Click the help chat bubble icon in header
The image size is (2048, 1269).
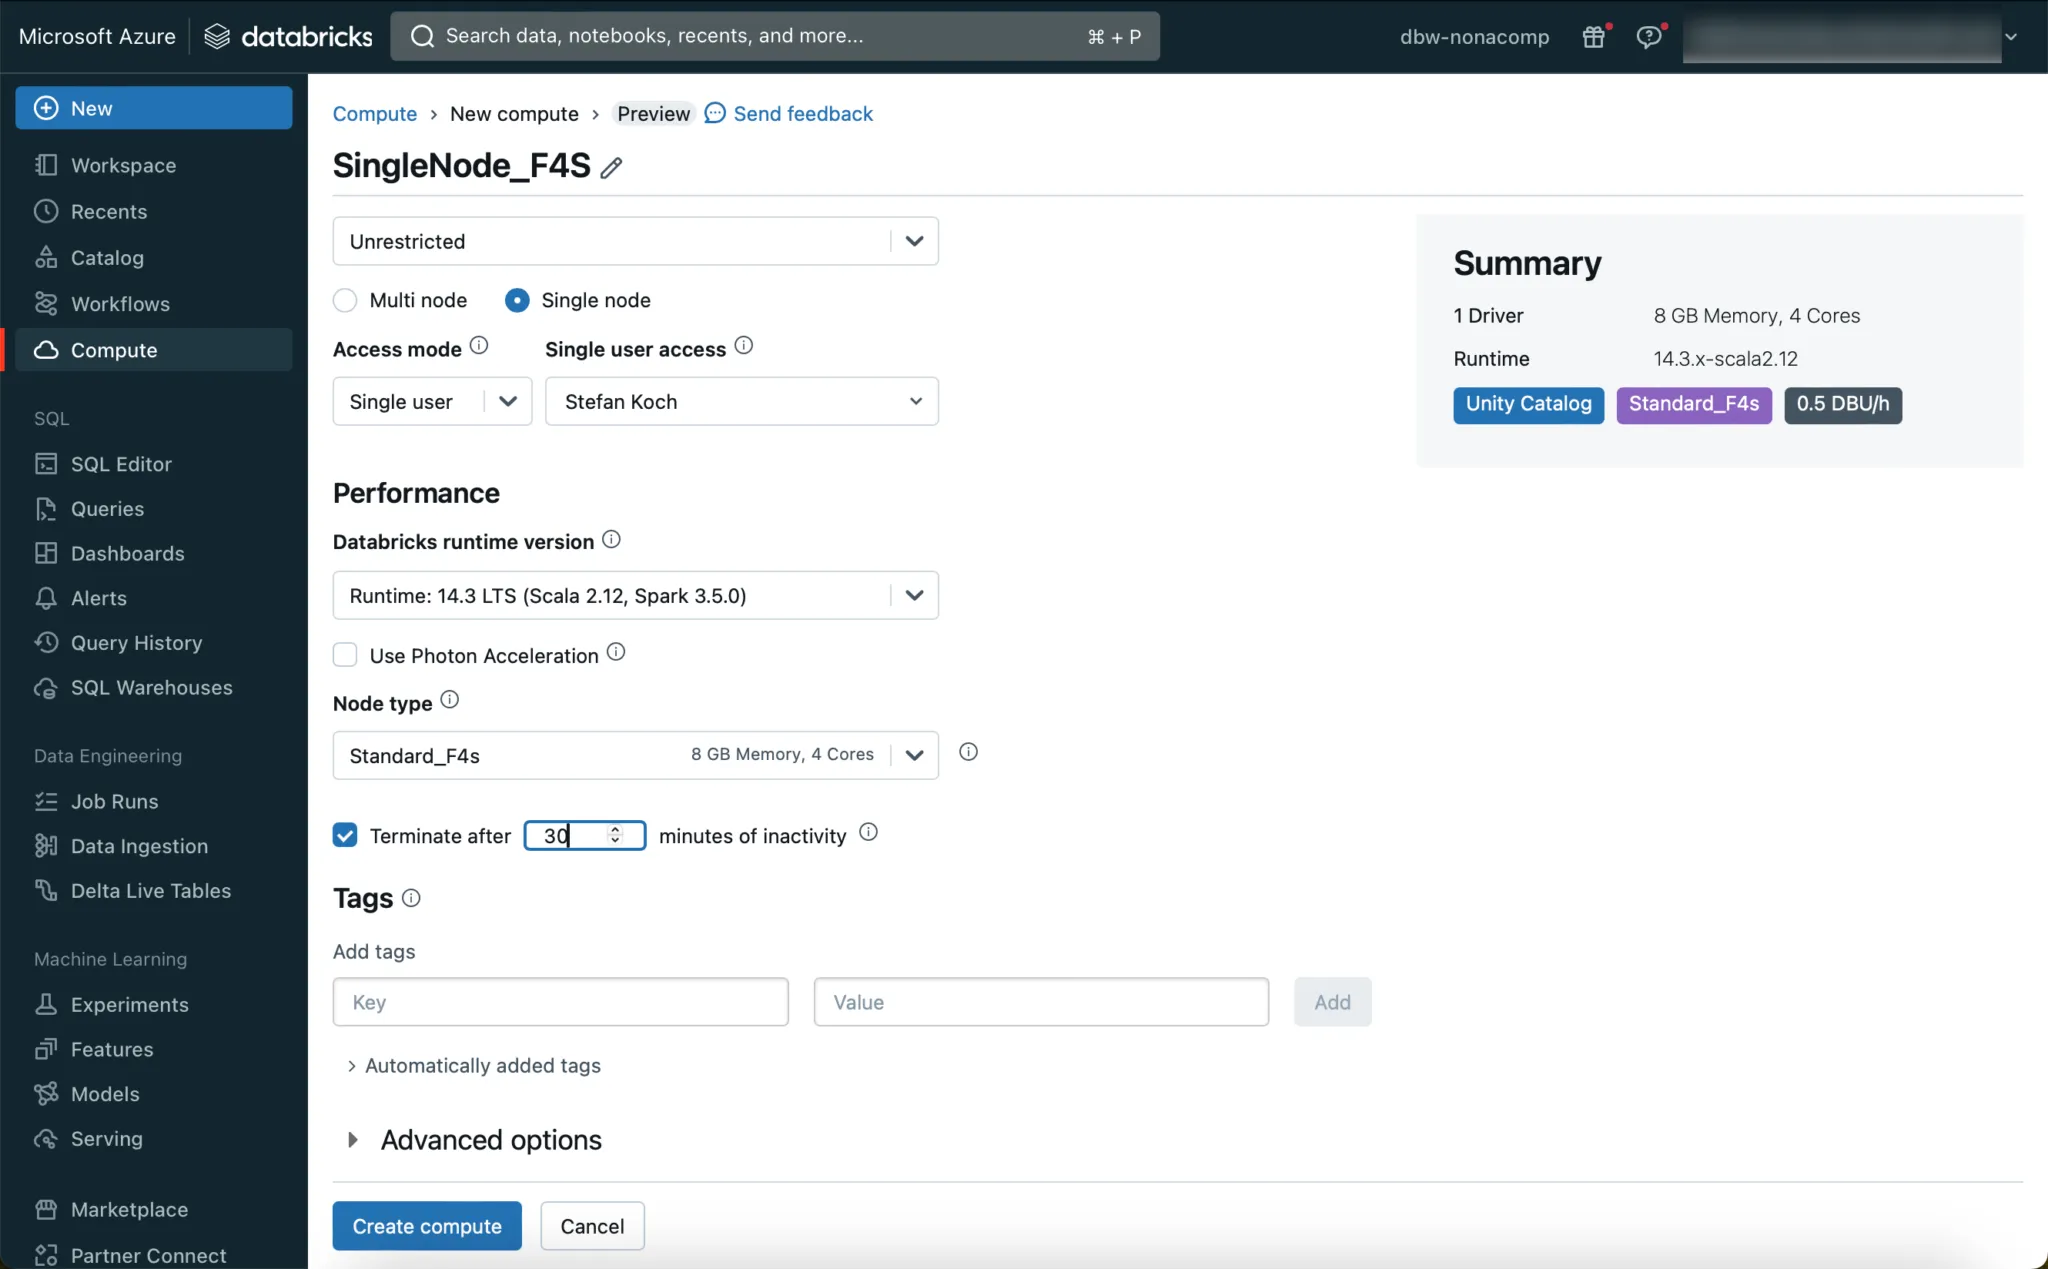[1648, 37]
